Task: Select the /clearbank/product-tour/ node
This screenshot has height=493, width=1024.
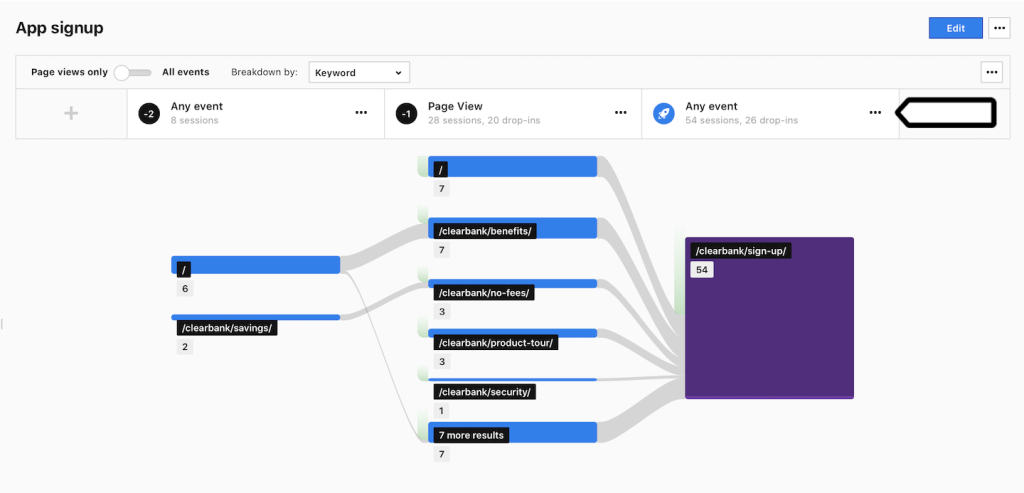Action: pos(496,343)
